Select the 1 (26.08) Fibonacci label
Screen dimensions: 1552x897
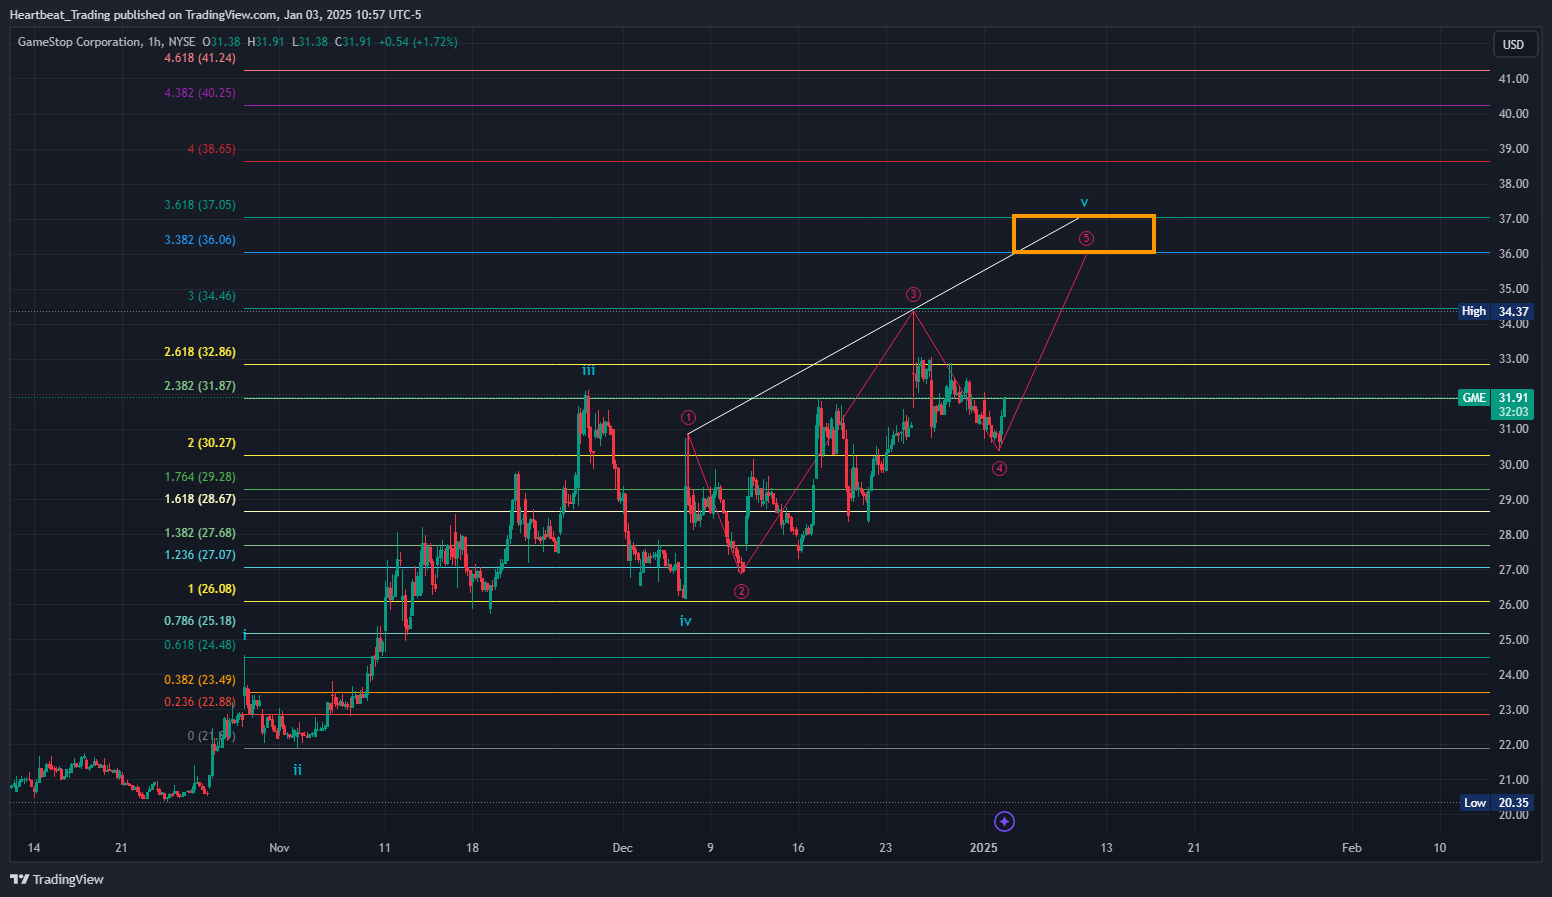pos(211,589)
